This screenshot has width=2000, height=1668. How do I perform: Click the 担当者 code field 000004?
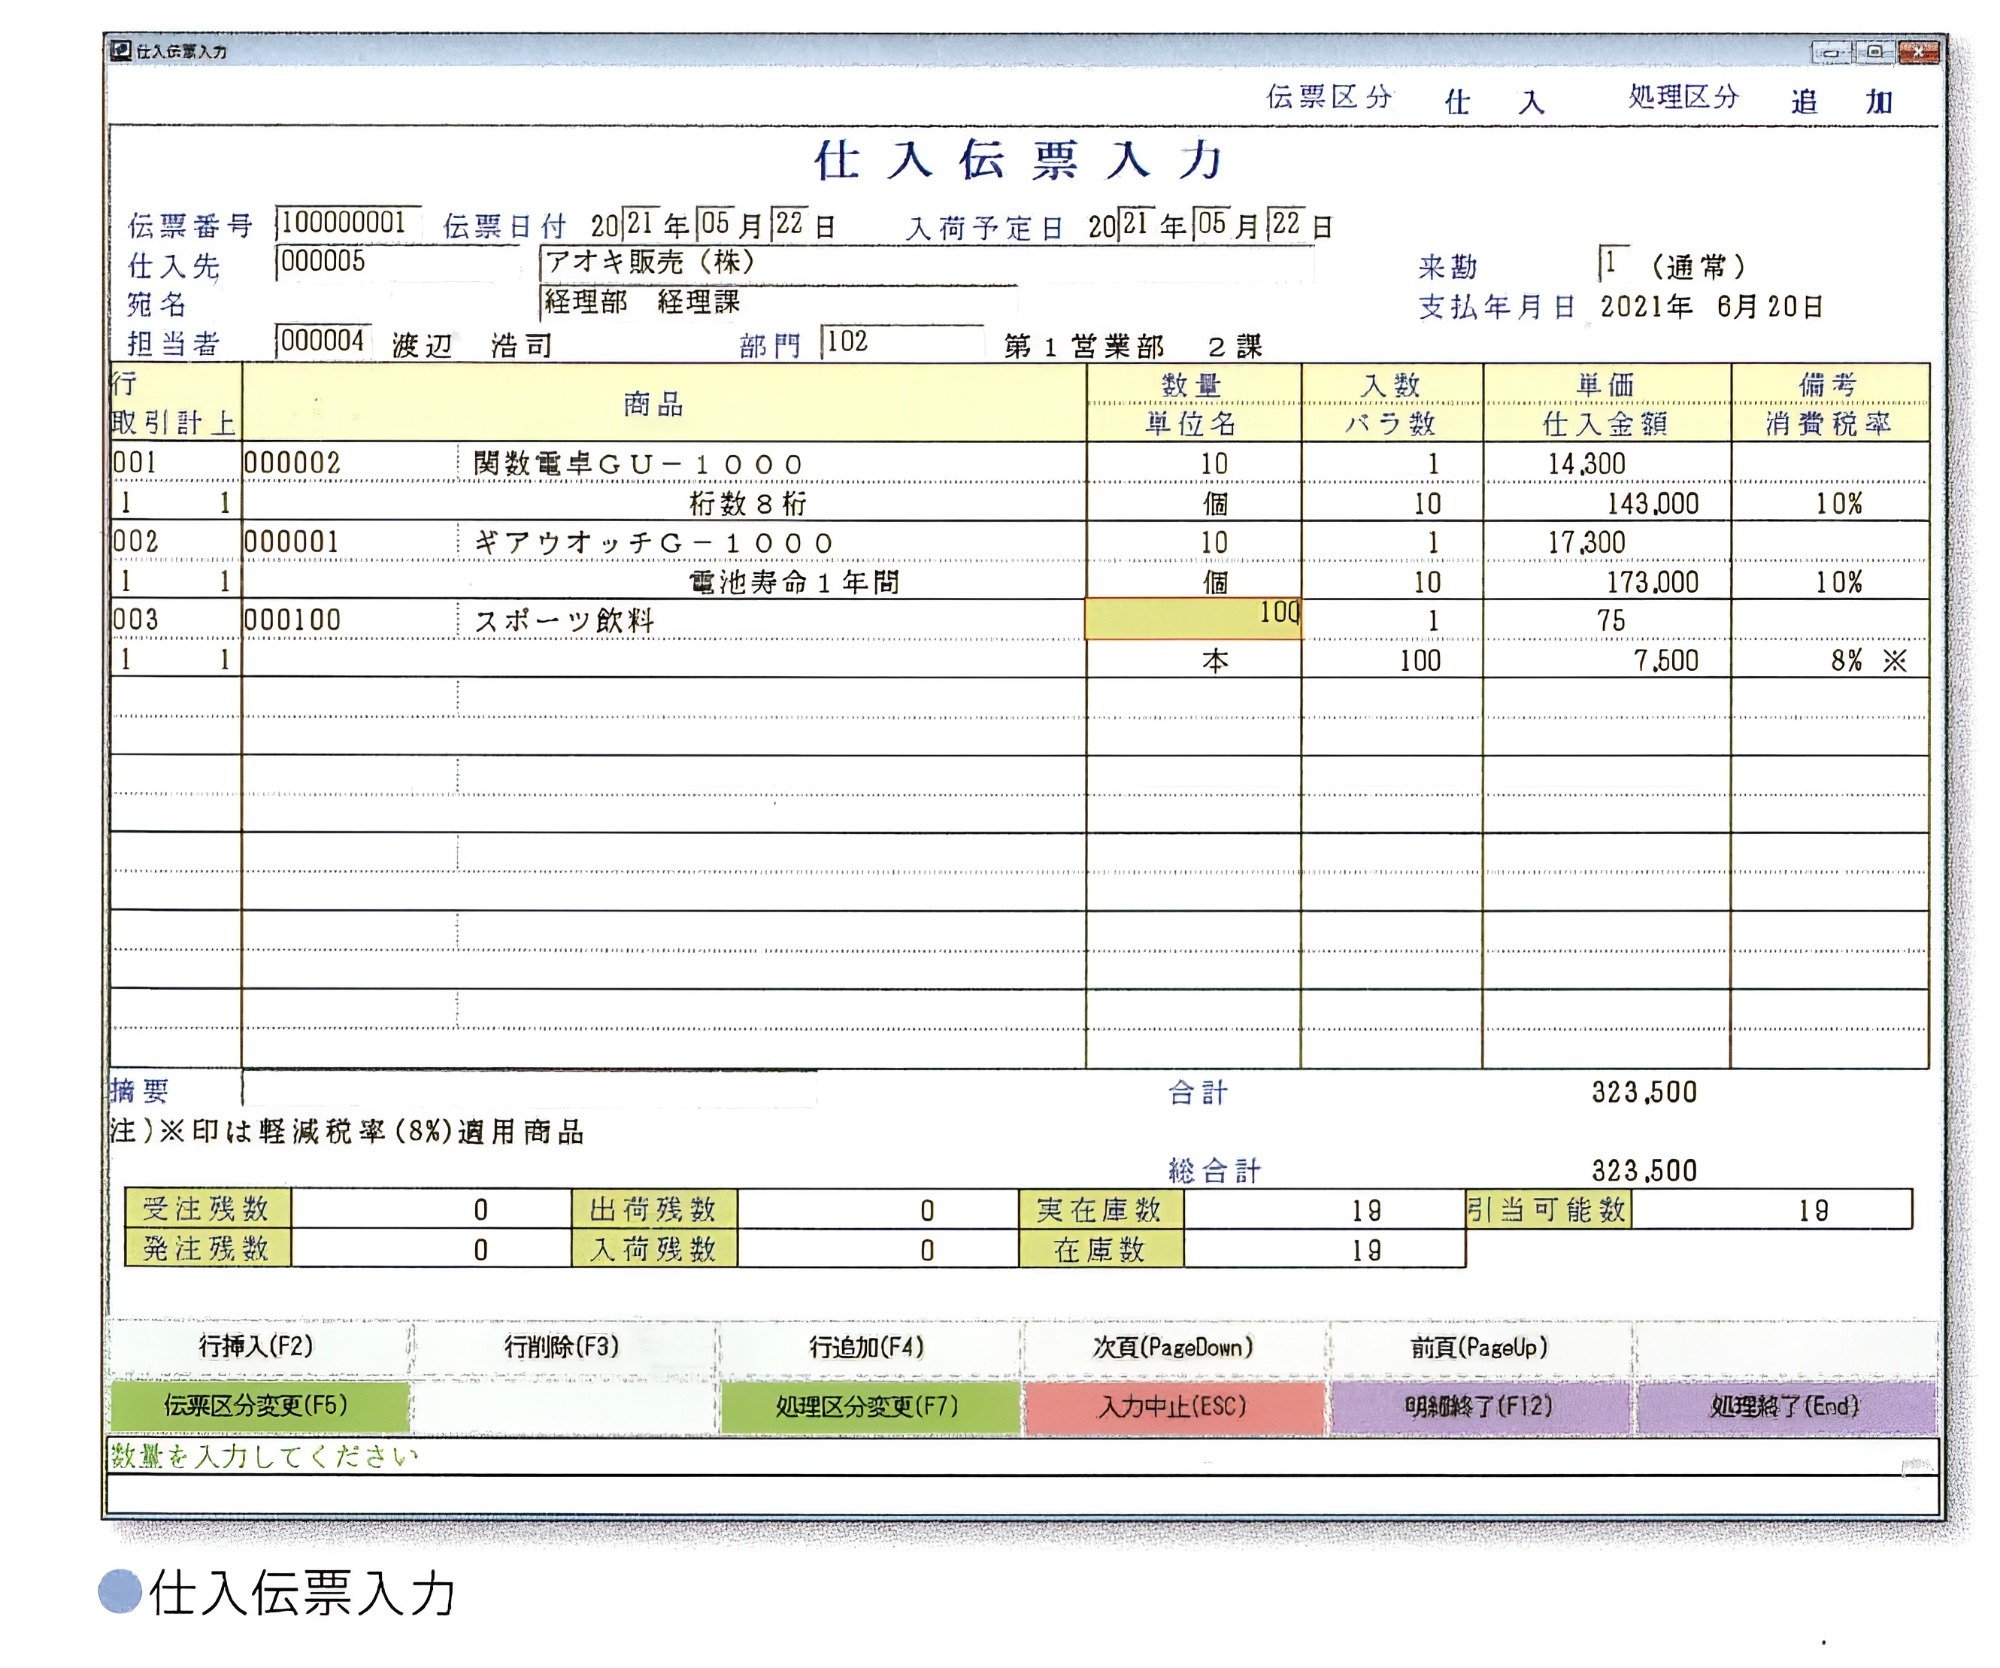coord(323,341)
